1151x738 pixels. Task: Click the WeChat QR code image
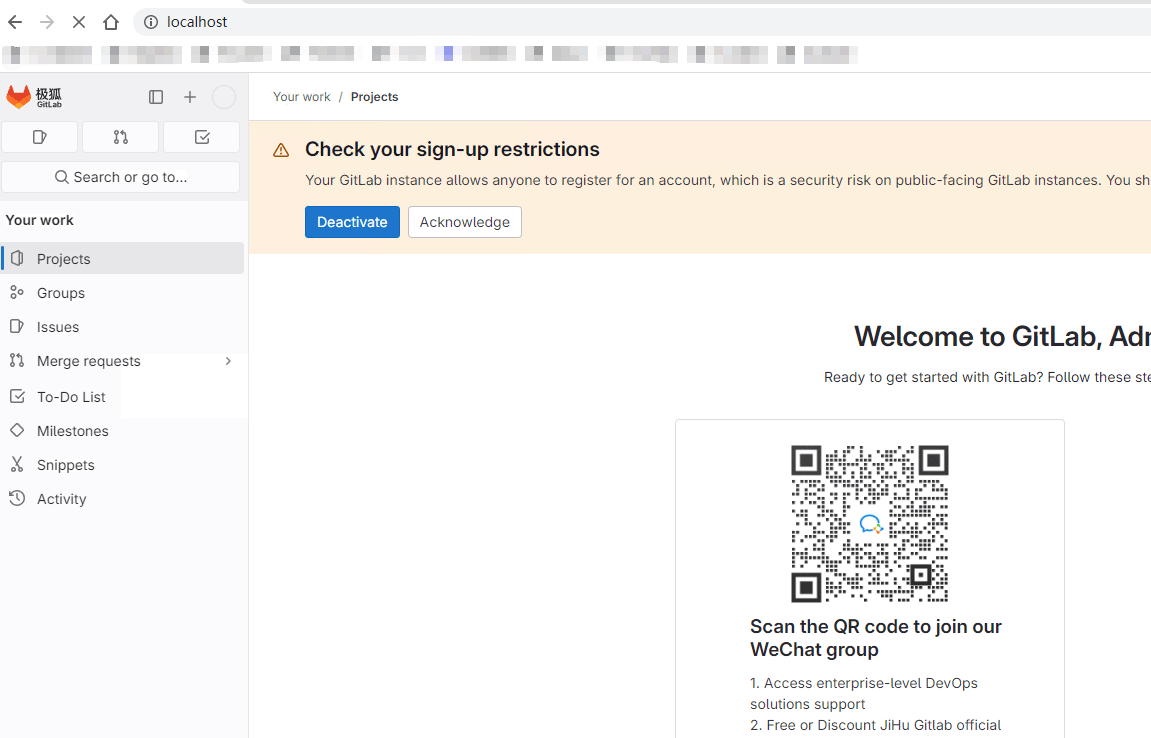[x=870, y=524]
